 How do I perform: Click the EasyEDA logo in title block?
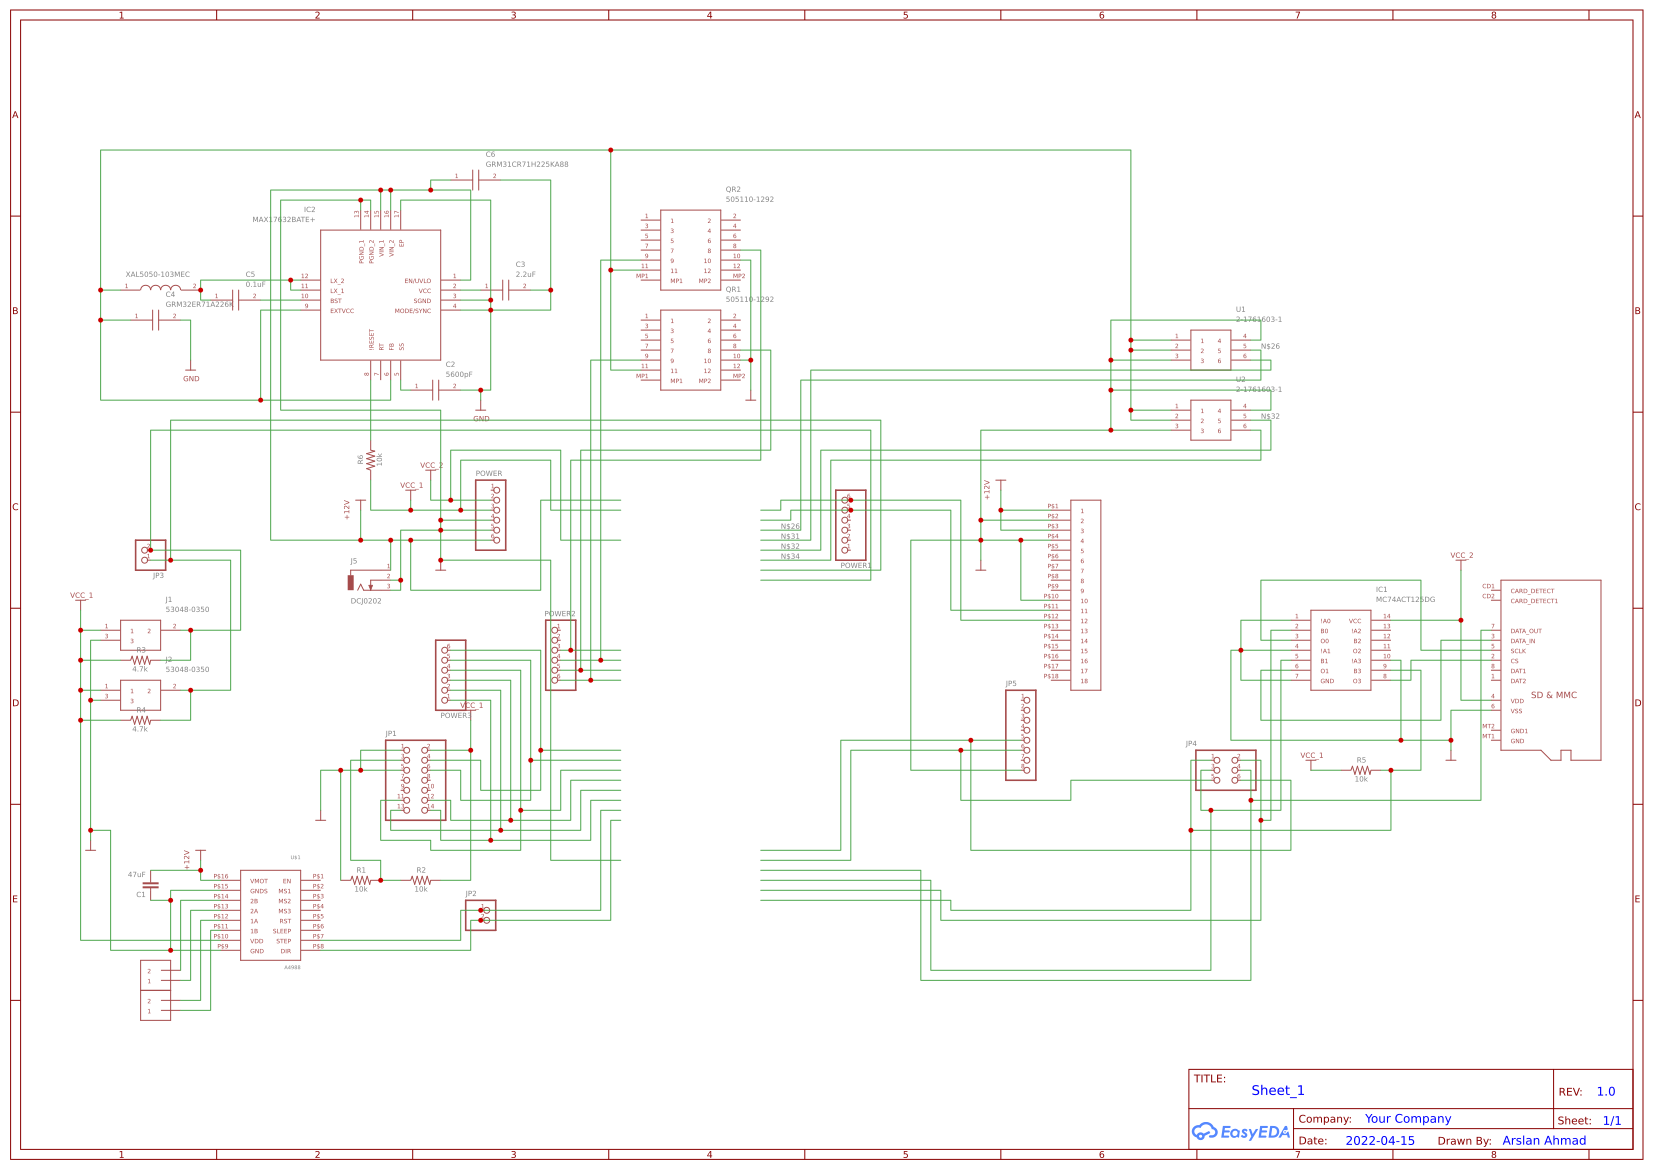(1240, 1132)
